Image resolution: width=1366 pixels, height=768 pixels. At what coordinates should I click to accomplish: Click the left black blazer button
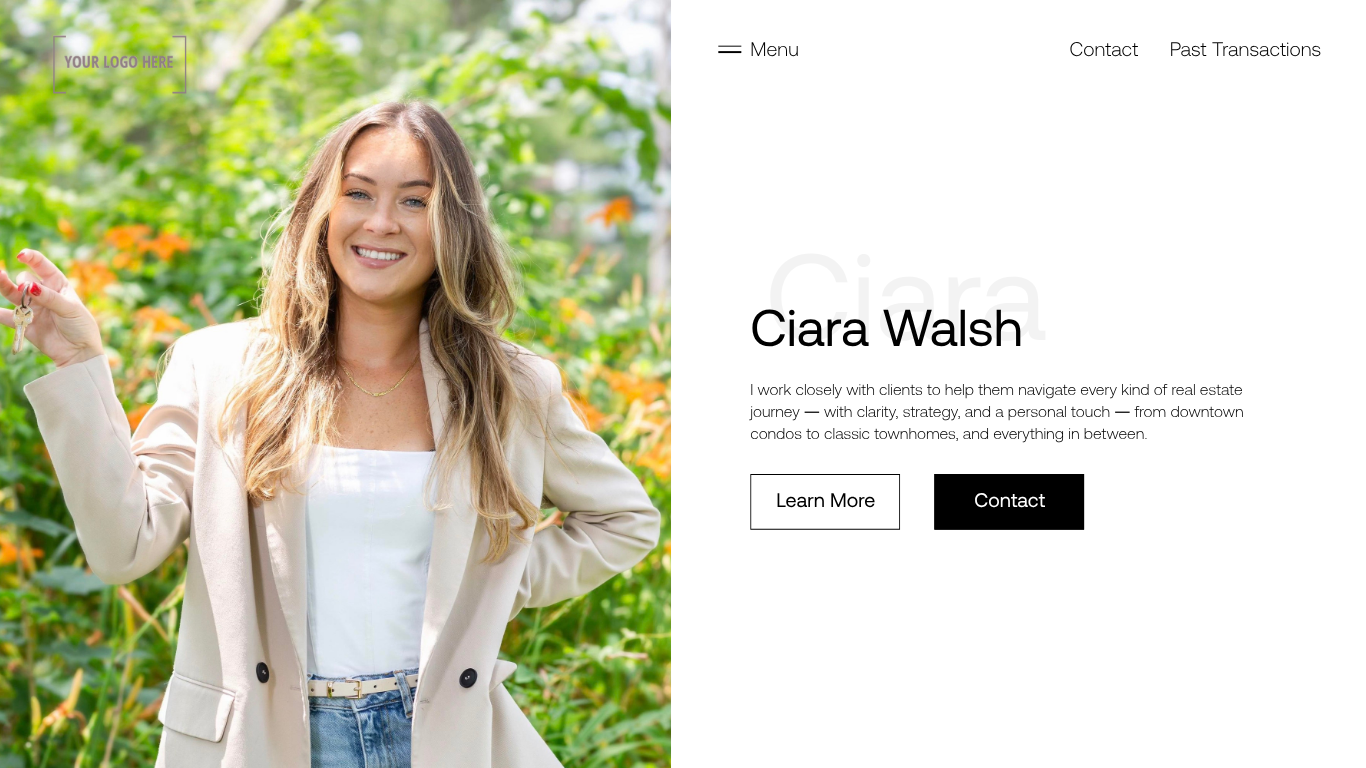tap(263, 672)
